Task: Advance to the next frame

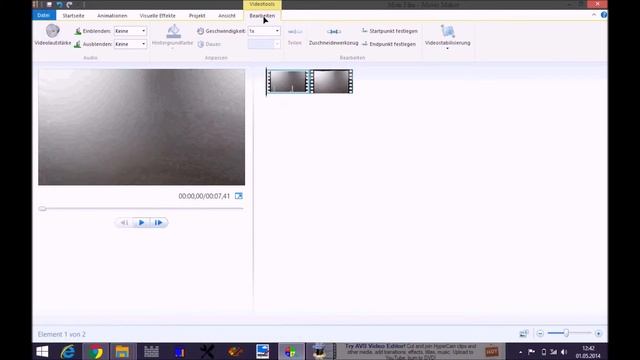Action: (158, 222)
